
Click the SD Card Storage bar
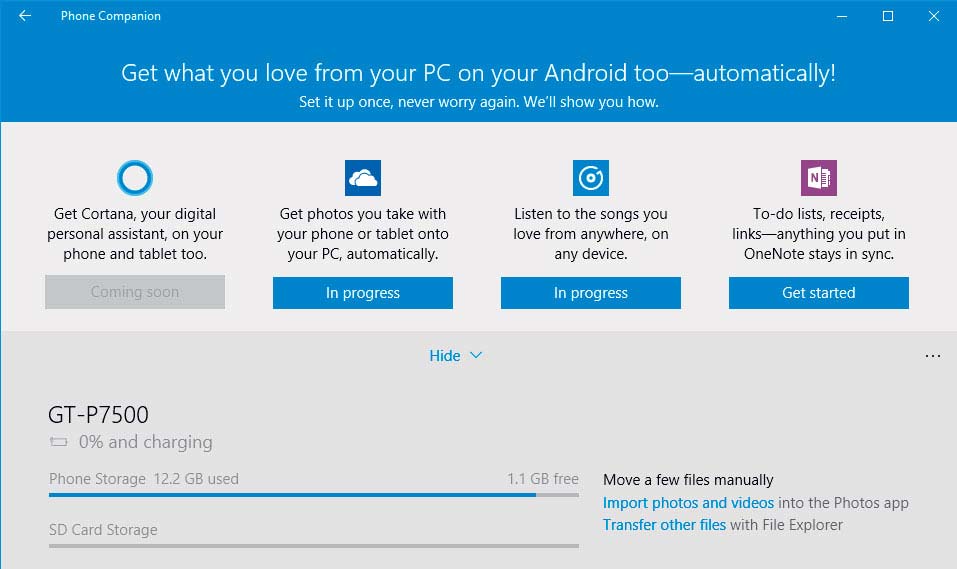pos(314,546)
